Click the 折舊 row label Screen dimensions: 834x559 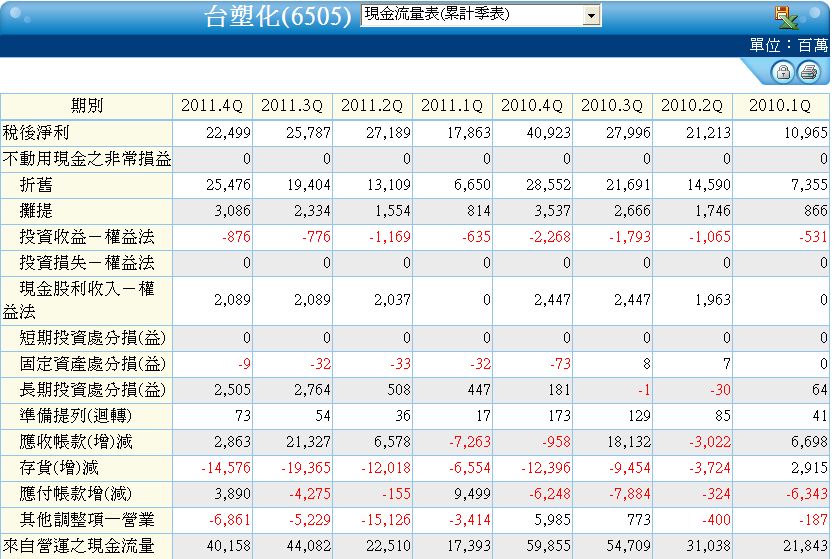pos(36,185)
